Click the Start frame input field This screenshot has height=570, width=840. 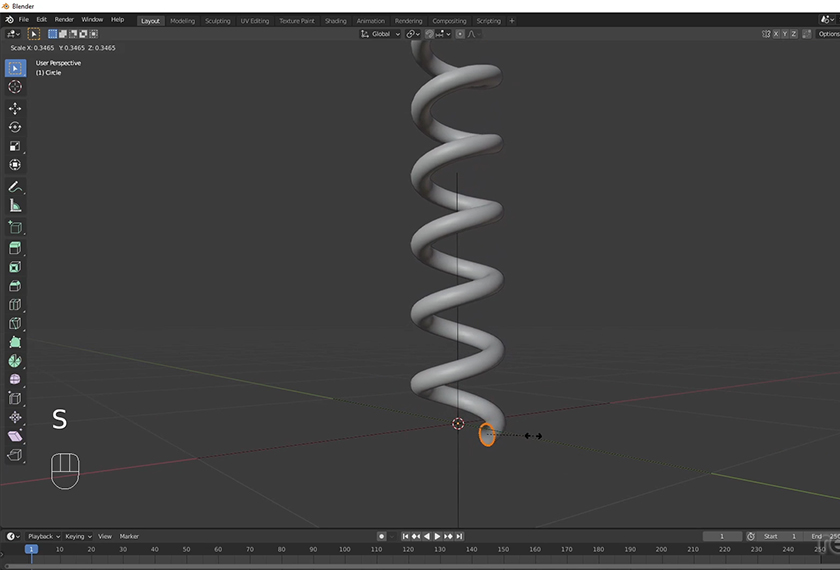click(779, 537)
